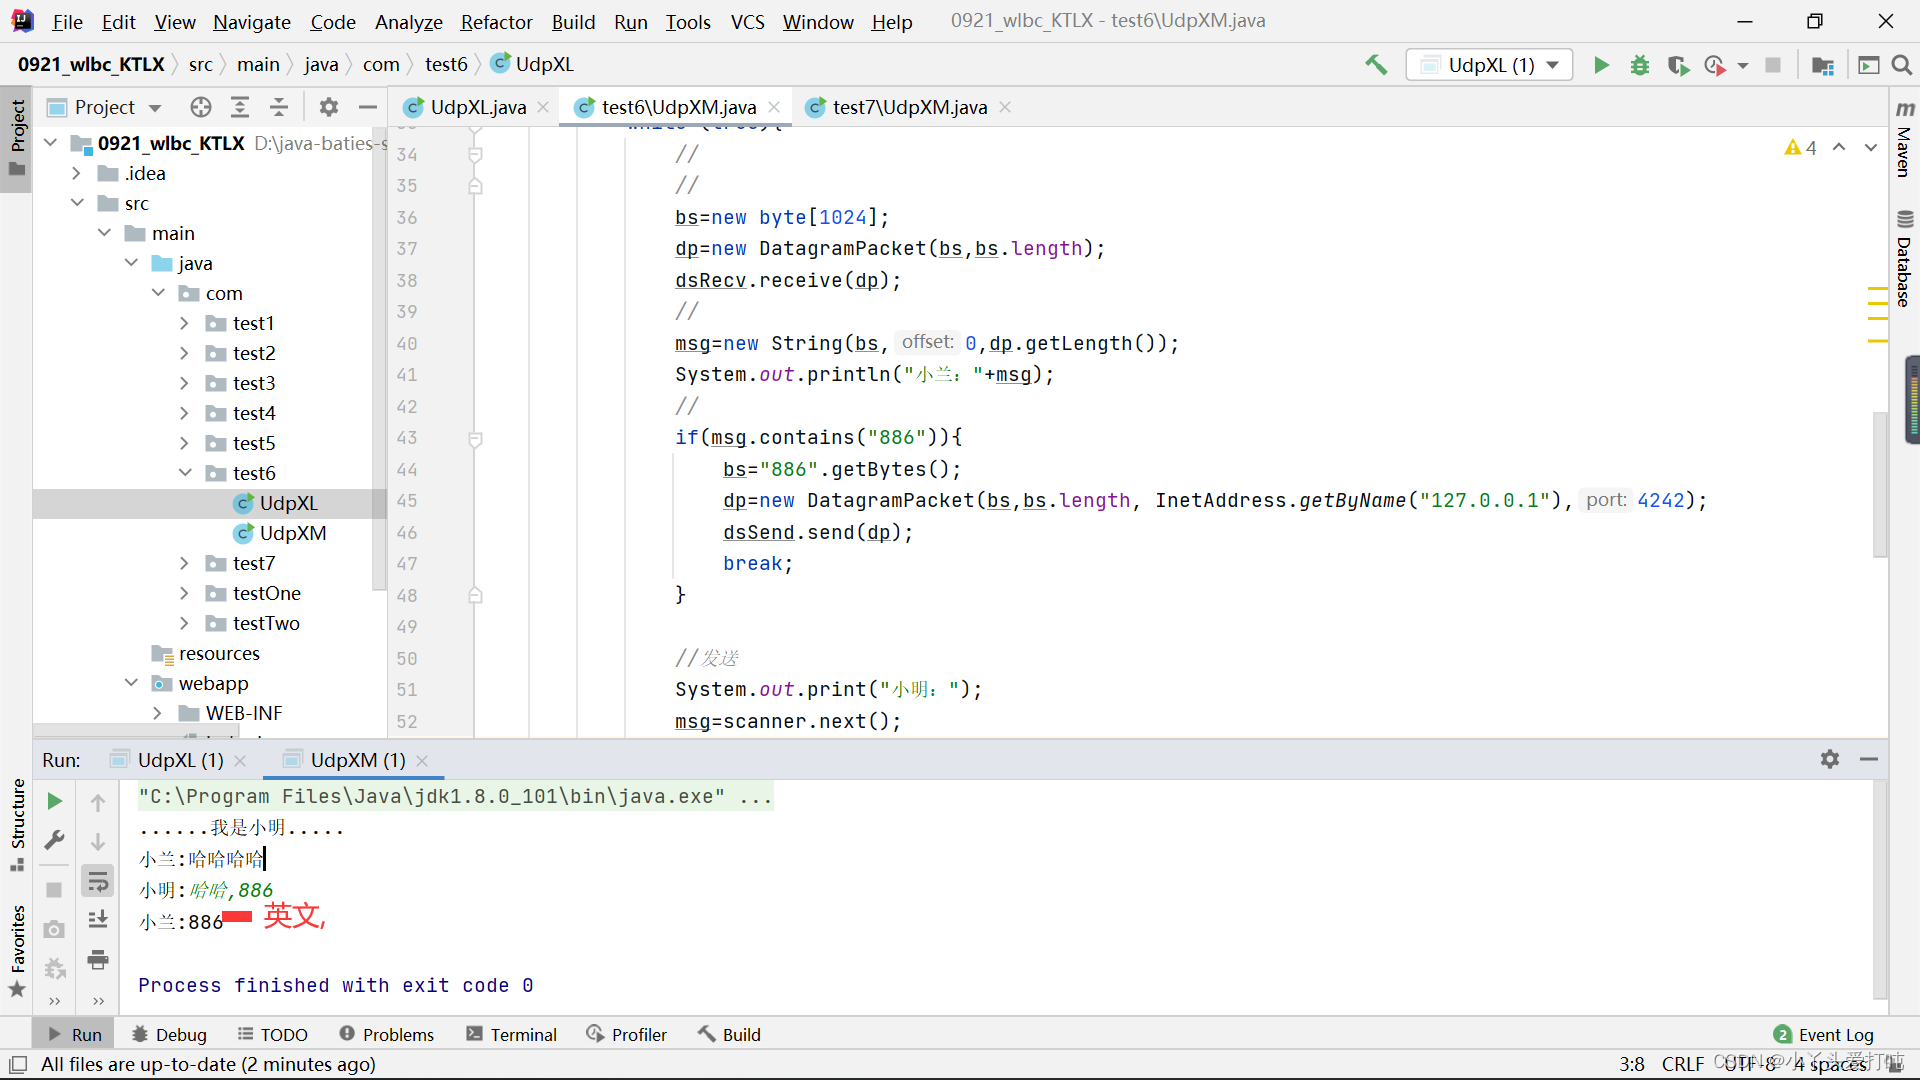Collapse All in Project panel
Screen dimensions: 1920x1080
pos(279,107)
